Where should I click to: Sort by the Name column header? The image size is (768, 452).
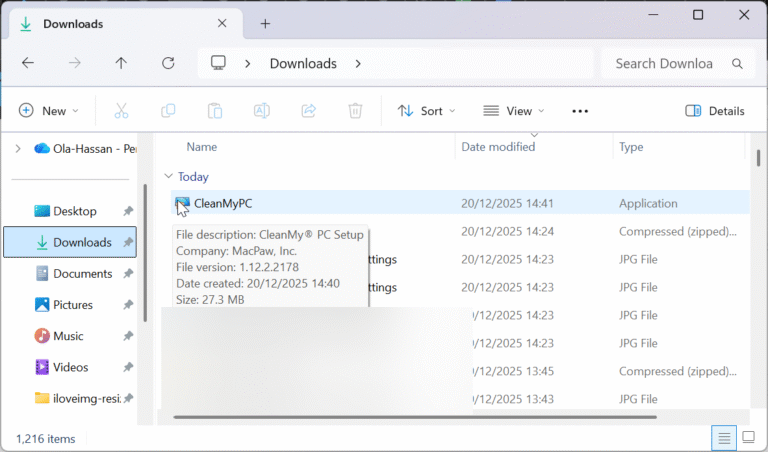pos(202,147)
